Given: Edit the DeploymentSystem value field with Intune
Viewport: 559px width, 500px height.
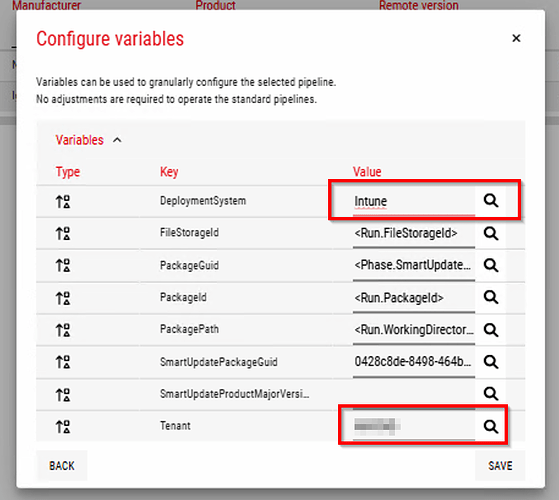Looking at the screenshot, I should [x=414, y=201].
